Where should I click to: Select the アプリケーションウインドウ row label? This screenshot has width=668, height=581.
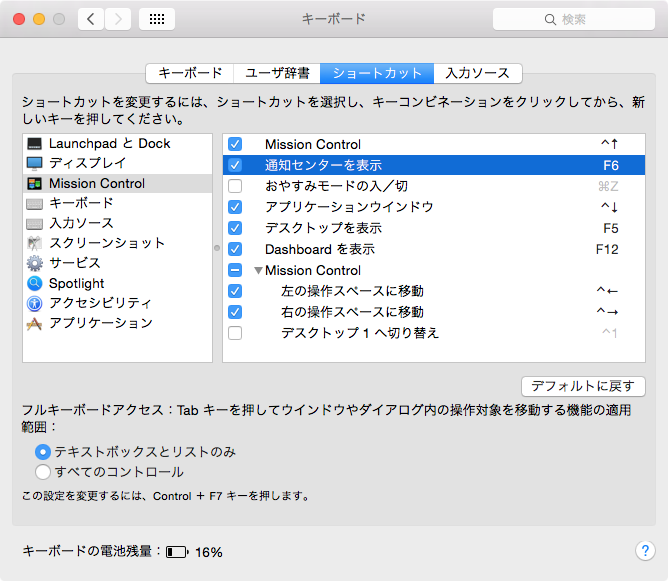[x=349, y=207]
